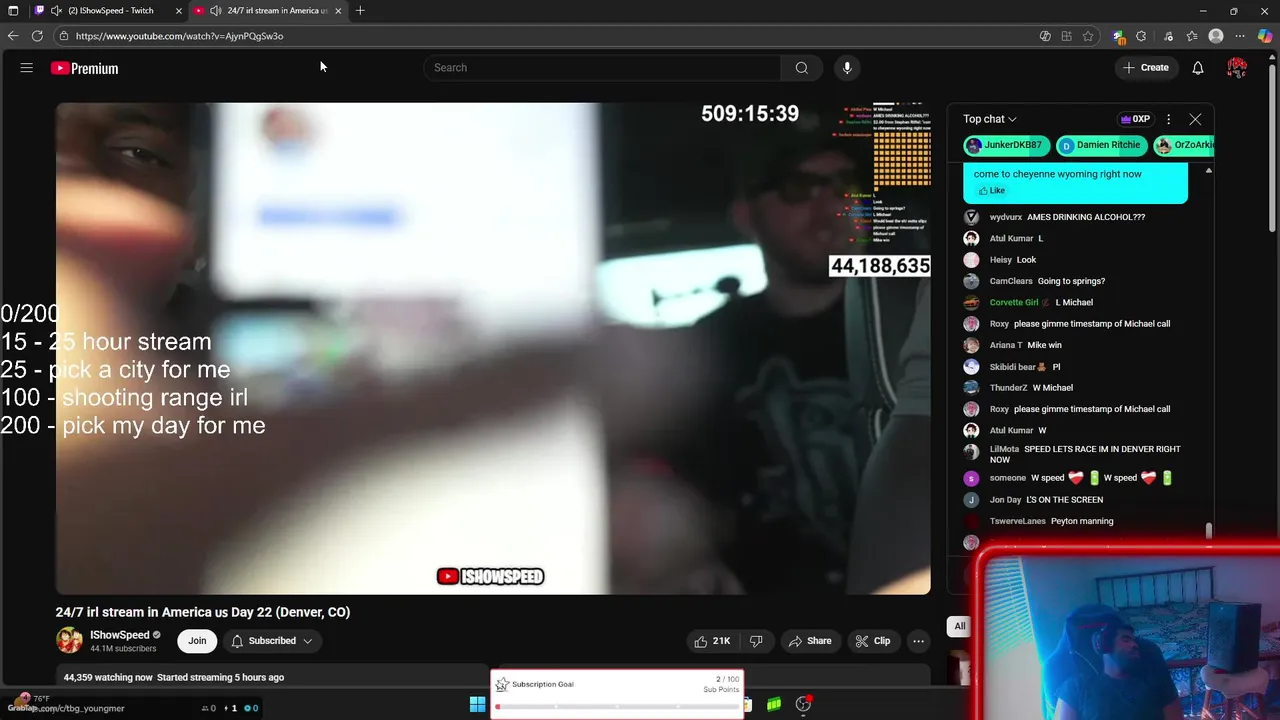Open the YouTube account avatar menu
This screenshot has width=1280, height=720.
point(1237,68)
